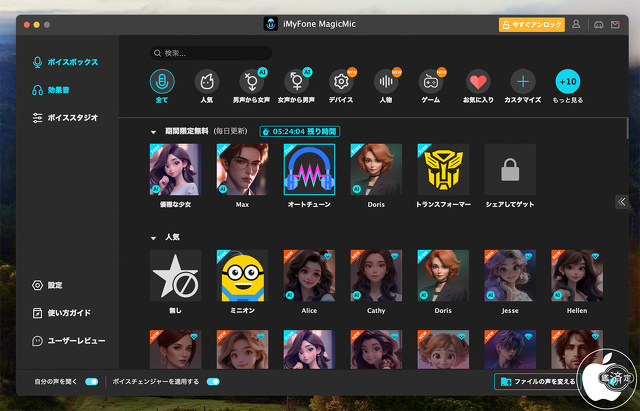Click the search magnifier icon
This screenshot has height=411, width=640.
point(158,53)
